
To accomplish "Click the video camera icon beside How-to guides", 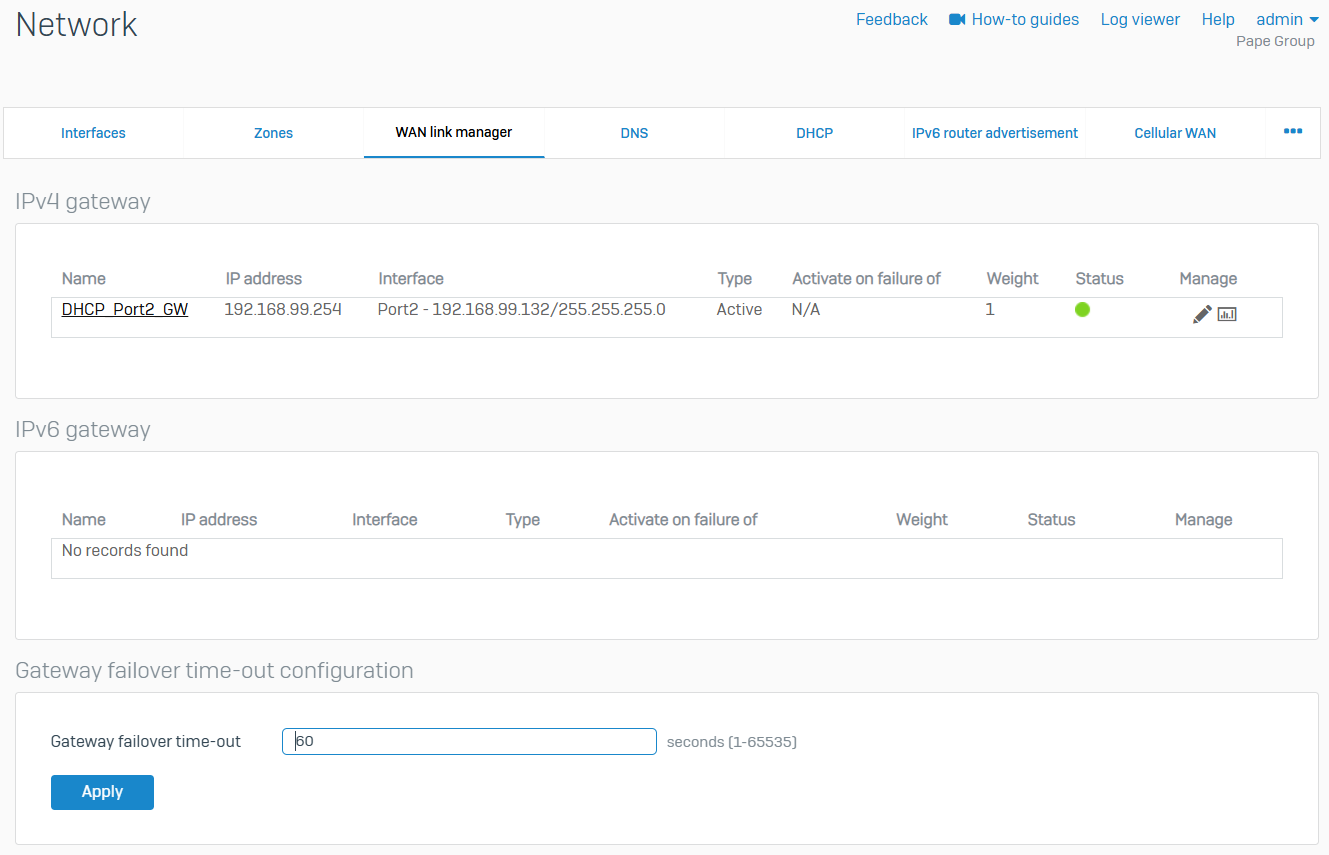I will pyautogui.click(x=957, y=20).
